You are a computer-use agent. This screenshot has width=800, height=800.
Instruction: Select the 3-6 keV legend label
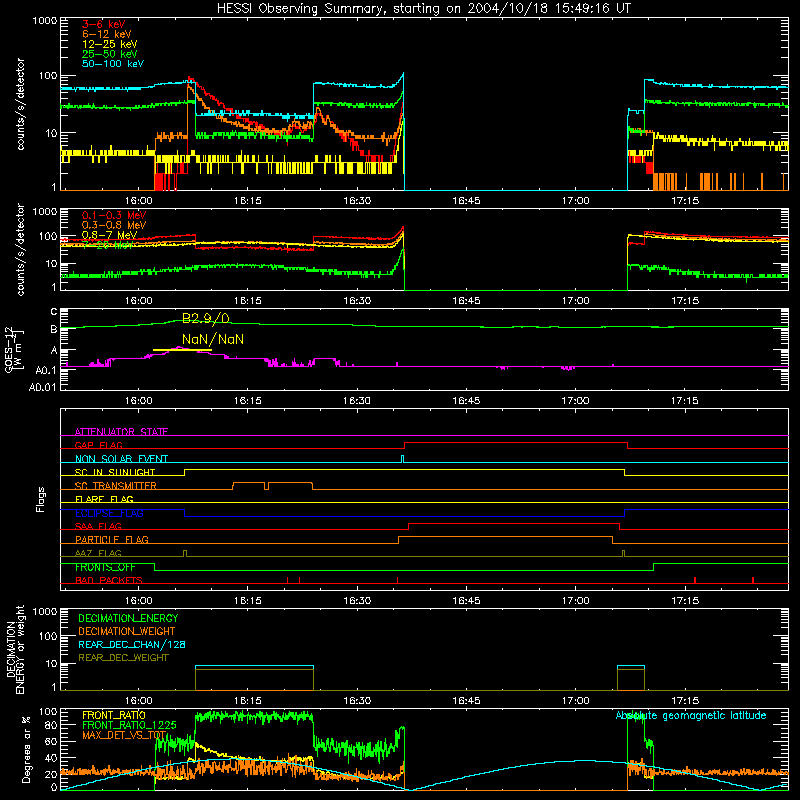point(104,24)
